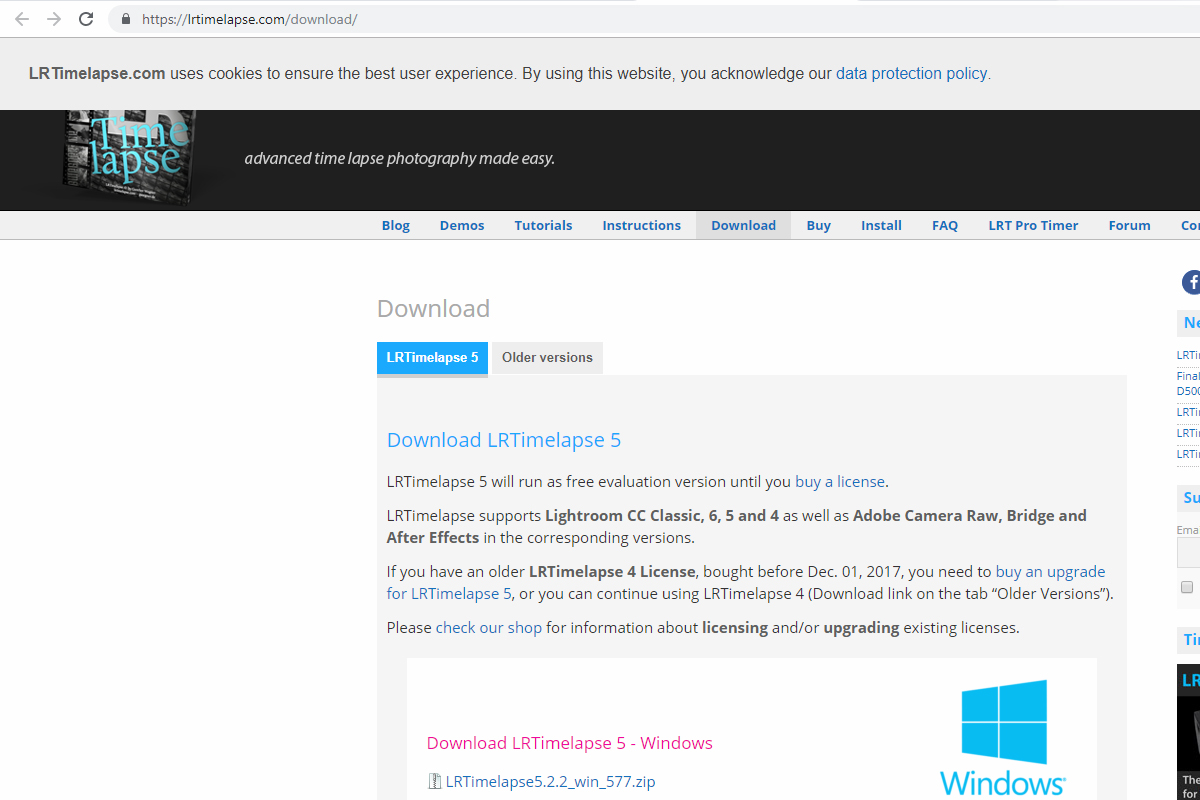Click 'Download LRTimelapse 5 - Windows' heading
1200x800 pixels.
(570, 743)
